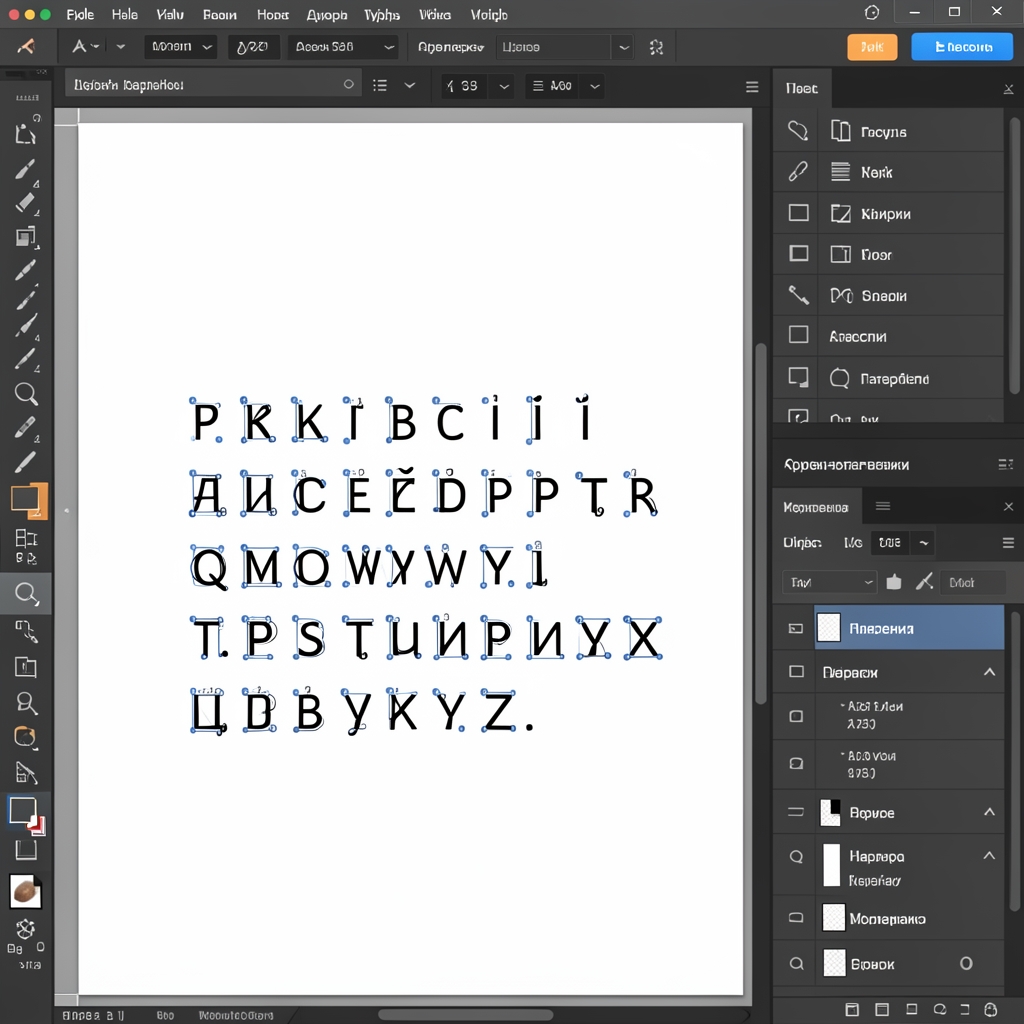Viewport: 1024px width, 1024px height.
Task: Click the edit square icon next to Kьирии
Action: pyautogui.click(x=840, y=214)
